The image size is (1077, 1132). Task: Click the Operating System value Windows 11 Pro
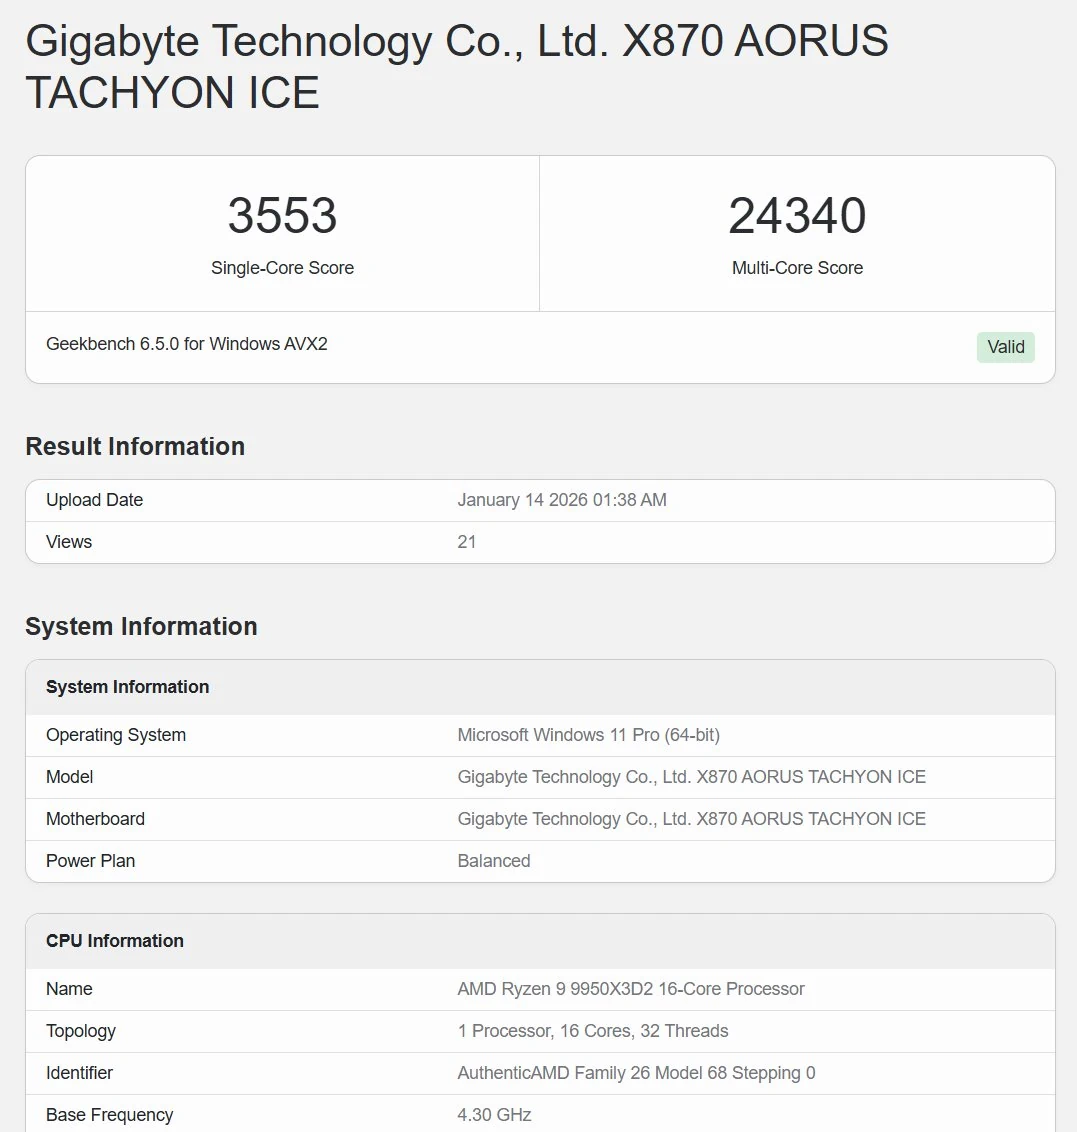point(588,735)
